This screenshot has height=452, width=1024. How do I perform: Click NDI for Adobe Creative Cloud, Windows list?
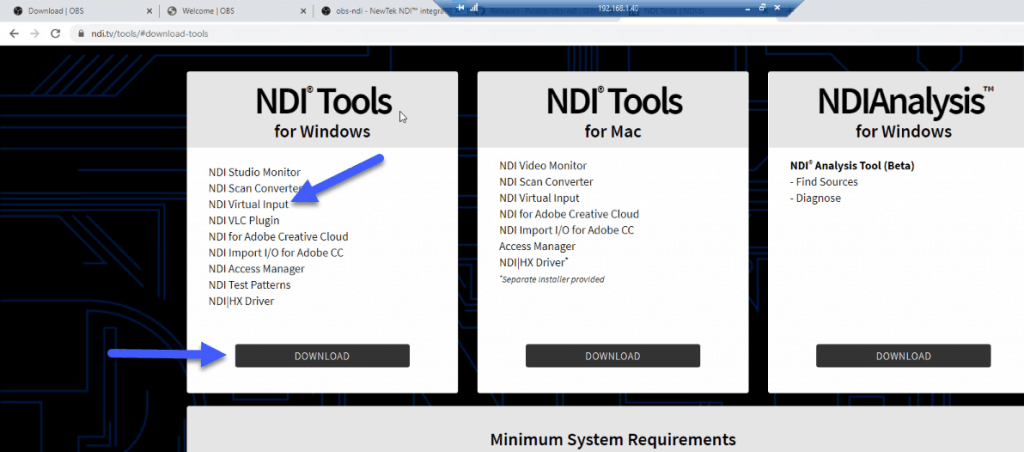[x=278, y=236]
